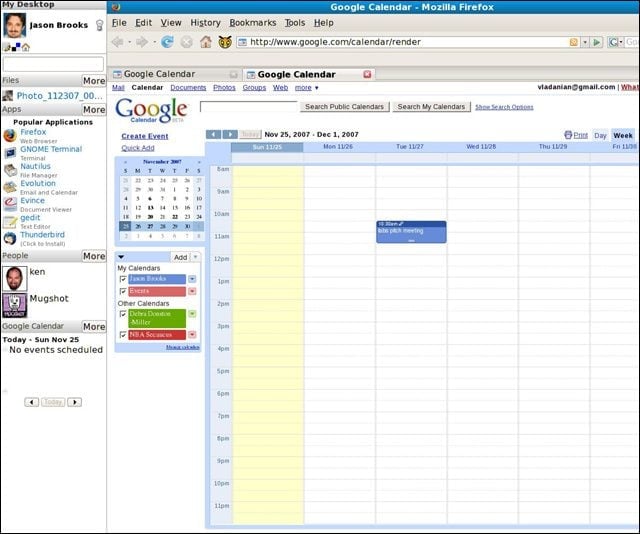The image size is (640, 534).
Task: Open the 'bbs pitch meeting' event
Action: coord(411,232)
